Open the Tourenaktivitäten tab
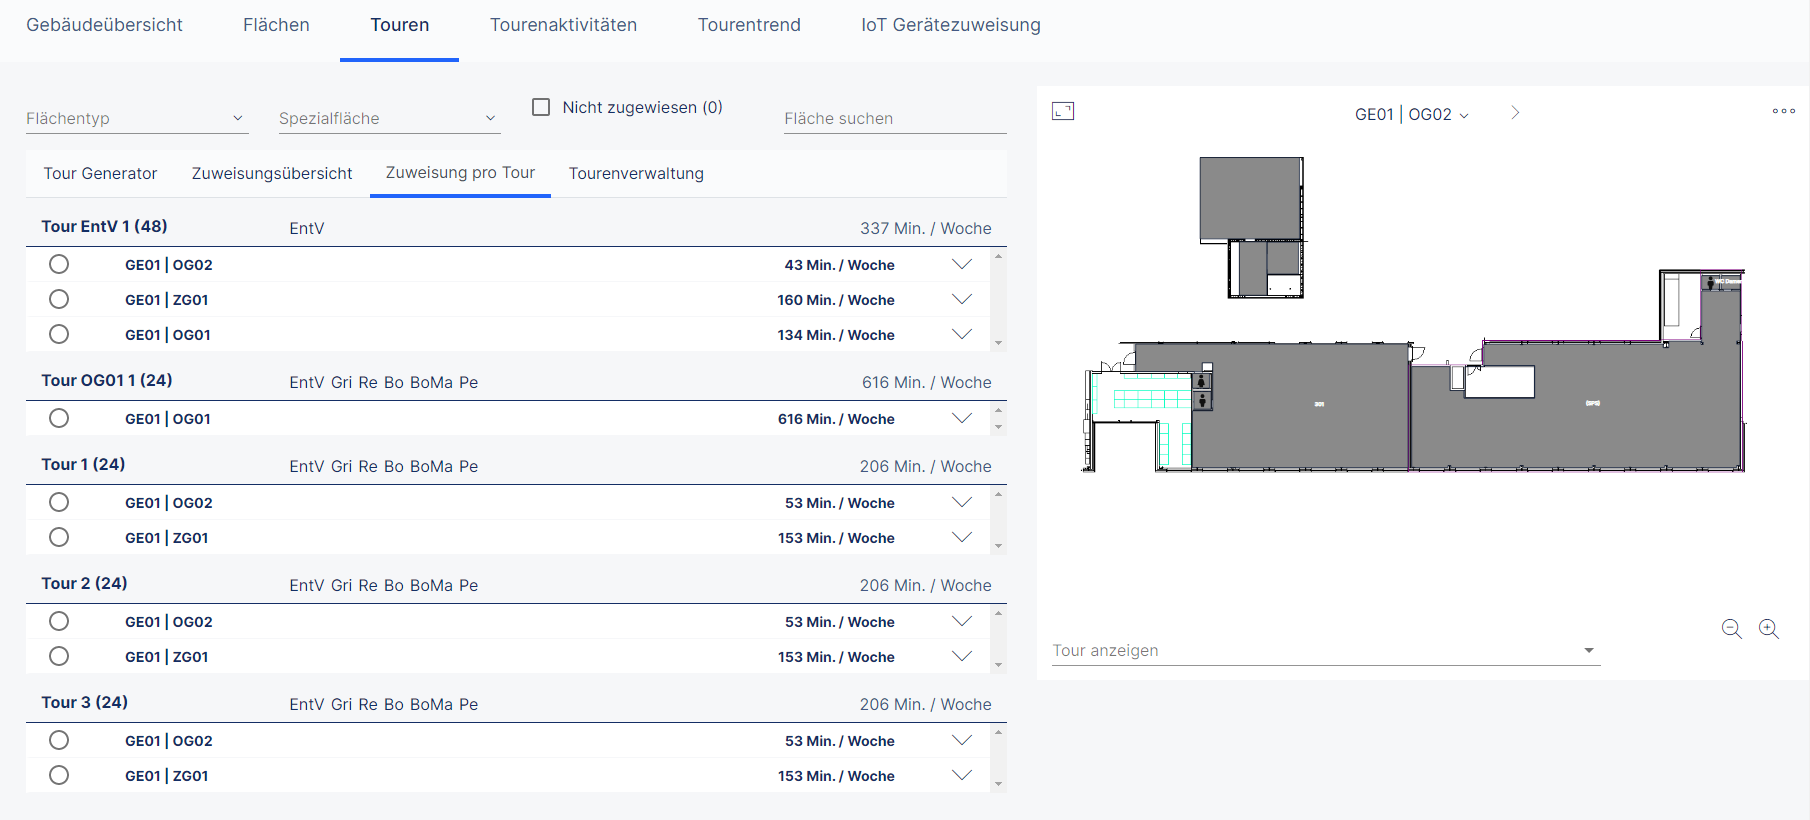 tap(563, 25)
